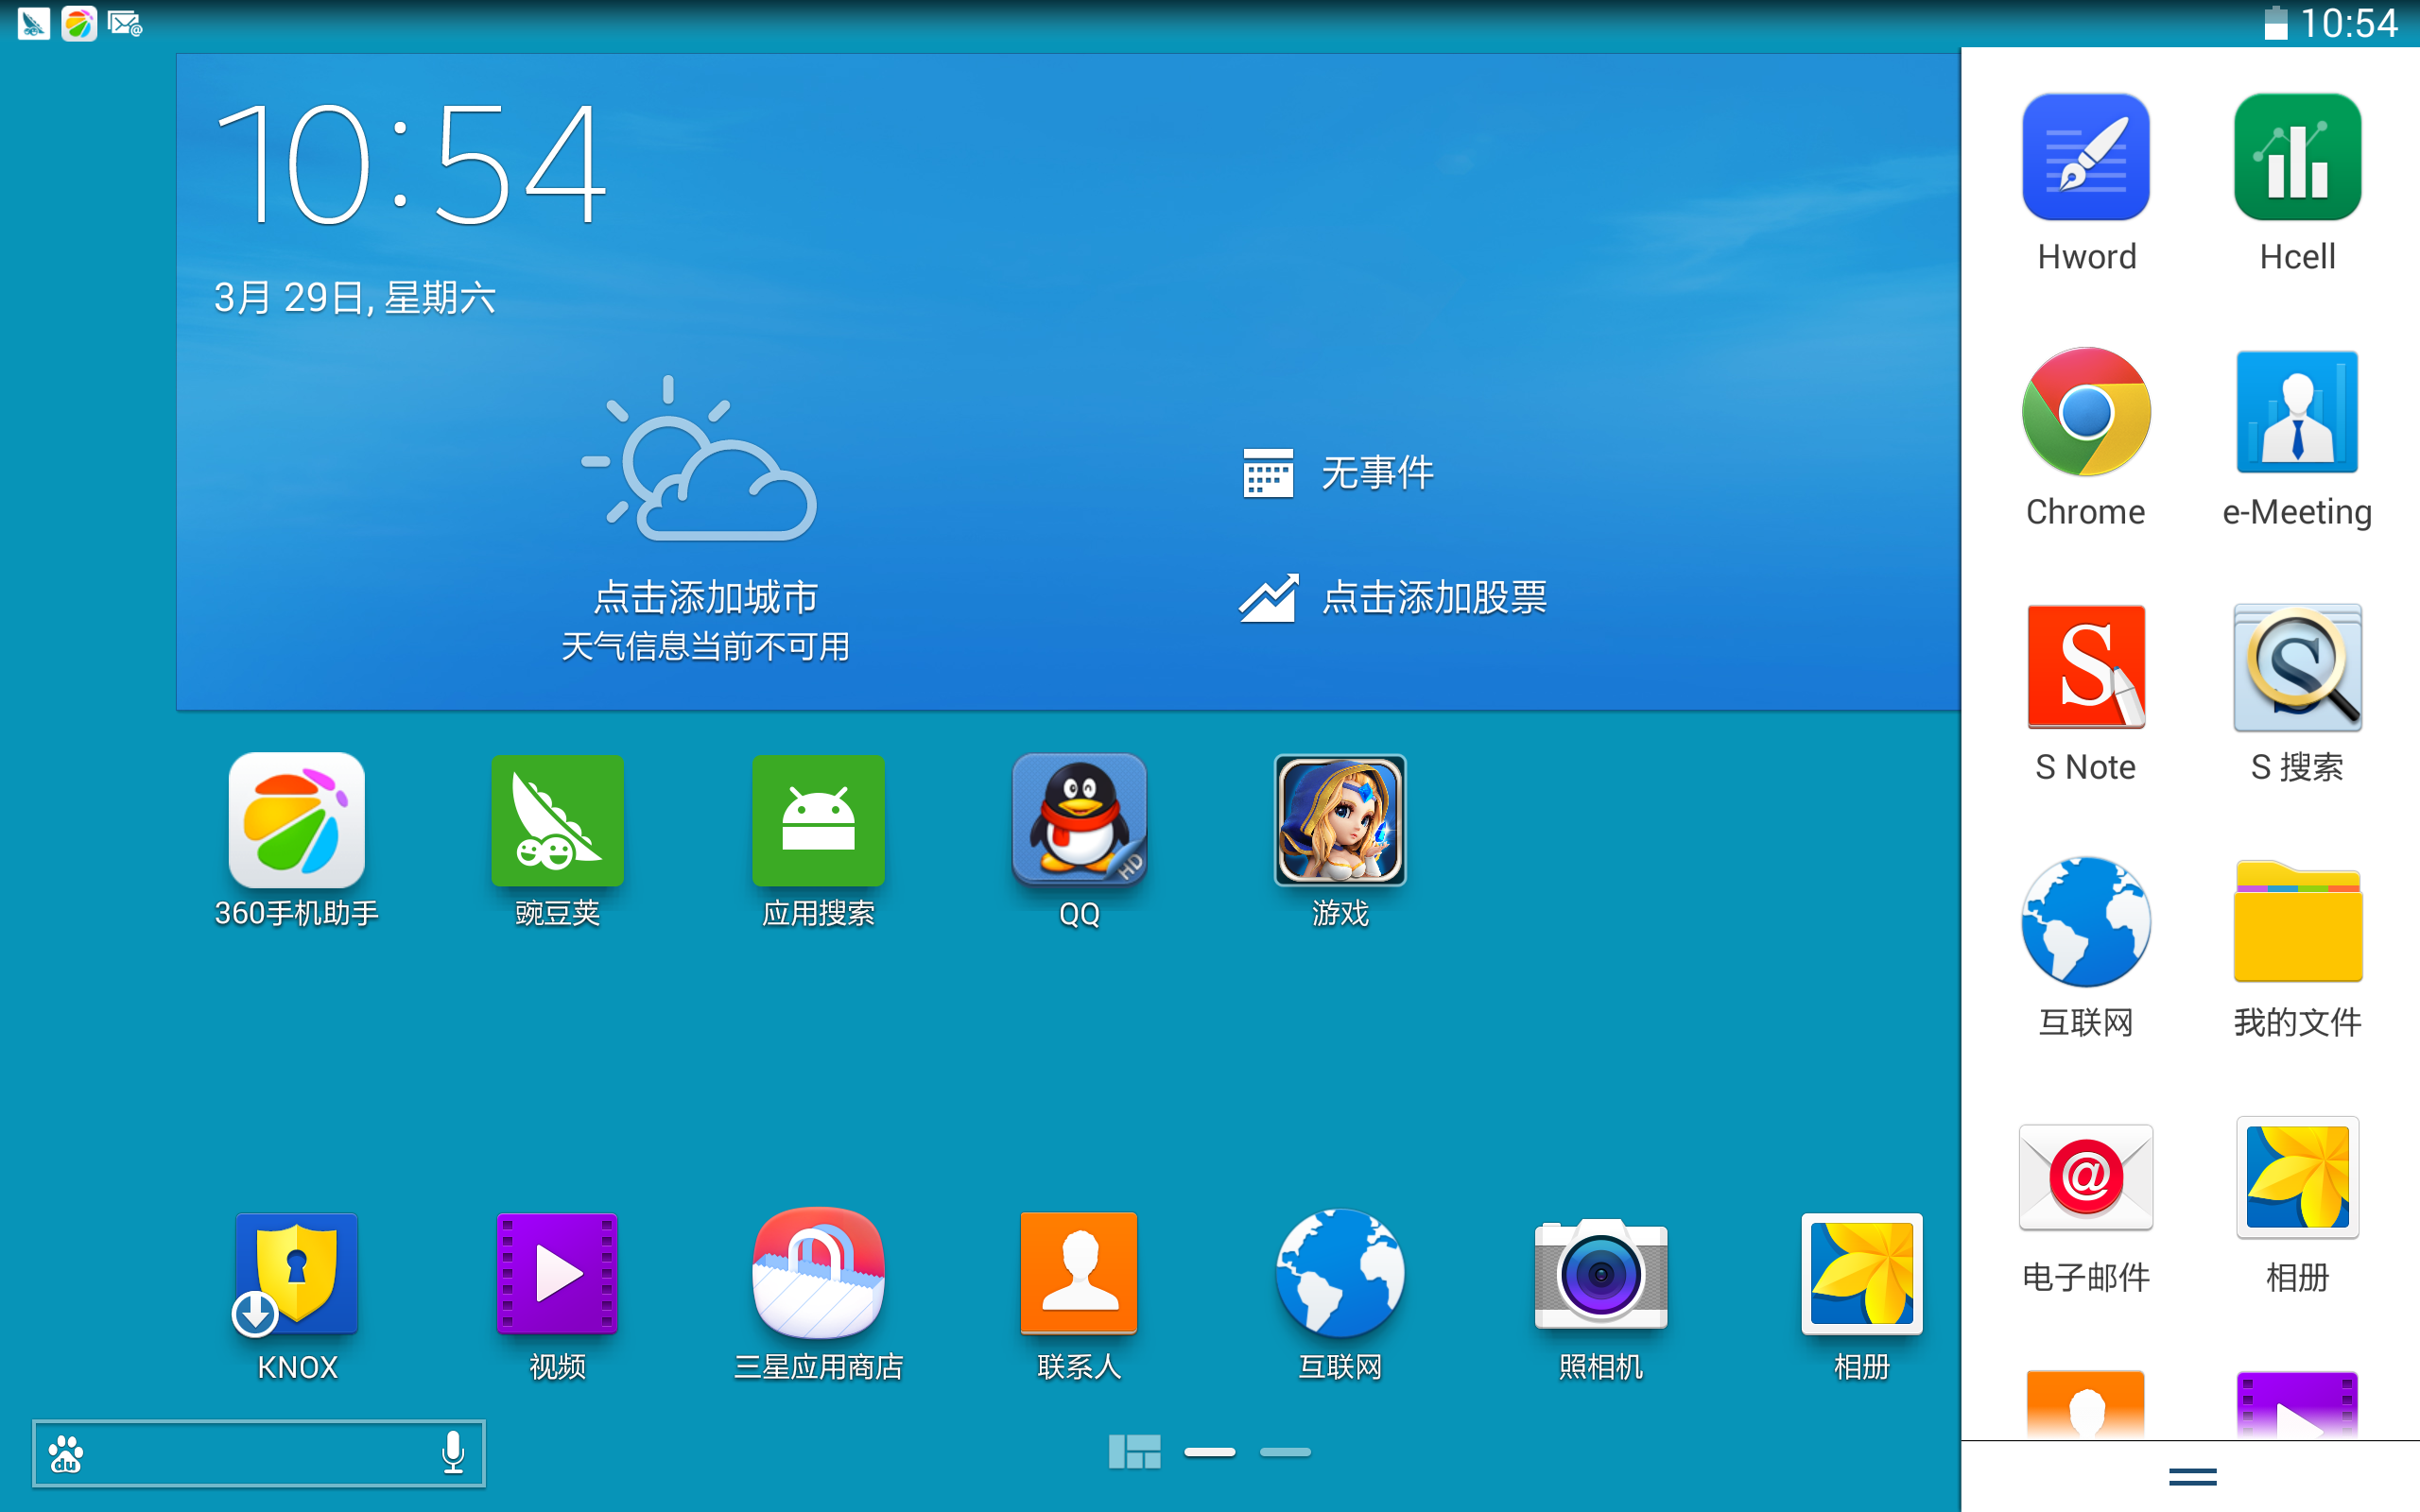This screenshot has height=1512, width=2420.
Task: Launch the 豌豆荚 app
Action: (x=557, y=820)
